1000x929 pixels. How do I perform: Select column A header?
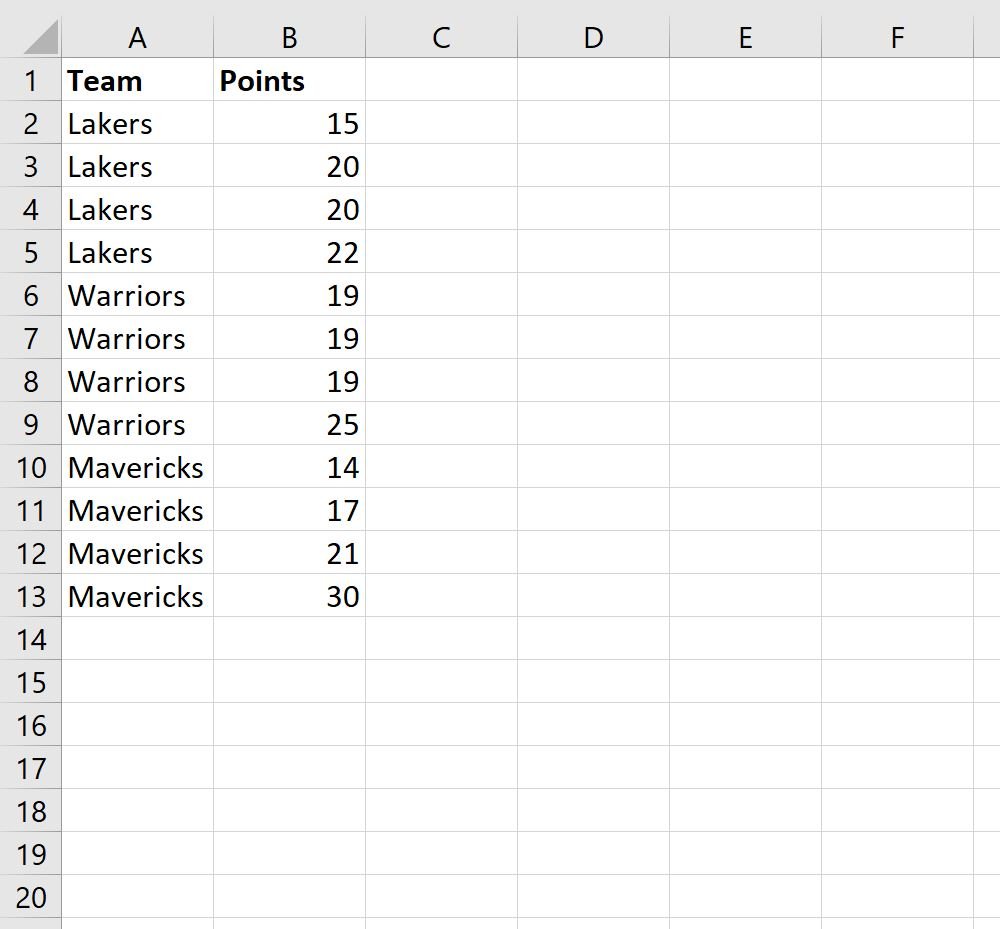click(137, 38)
